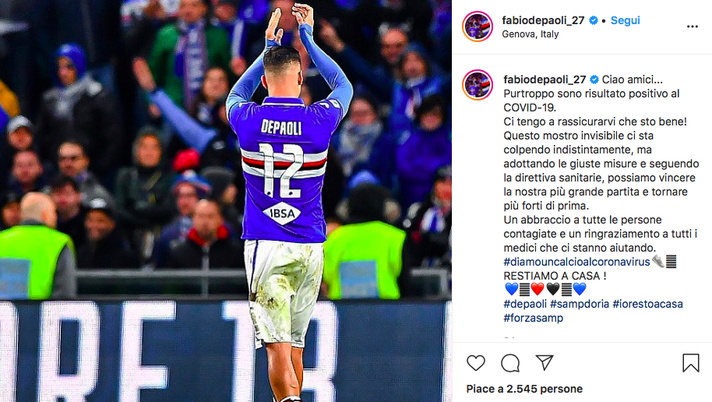Viewport: 712px width, 402px height.
Task: Like the post with heart icon
Action: pyautogui.click(x=475, y=363)
